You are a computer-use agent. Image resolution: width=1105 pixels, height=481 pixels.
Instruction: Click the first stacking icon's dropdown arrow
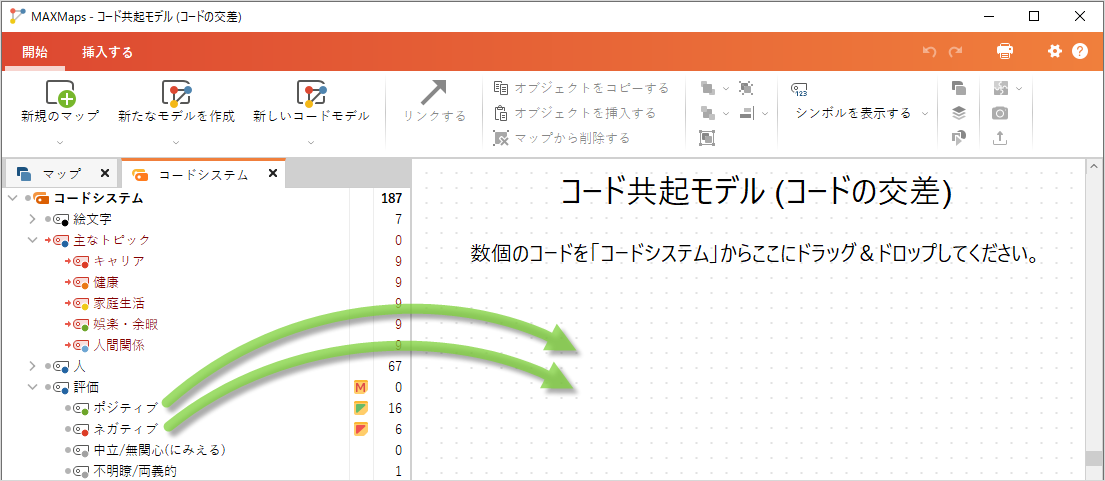pyautogui.click(x=726, y=89)
